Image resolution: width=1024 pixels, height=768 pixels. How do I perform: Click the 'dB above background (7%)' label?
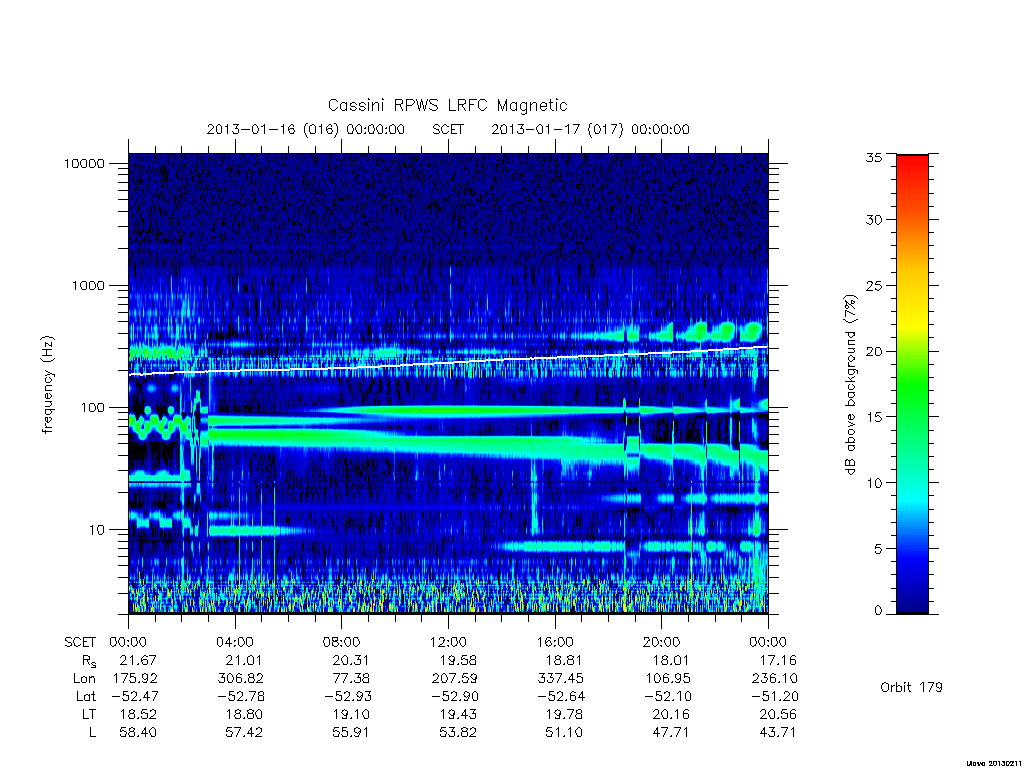coord(850,385)
